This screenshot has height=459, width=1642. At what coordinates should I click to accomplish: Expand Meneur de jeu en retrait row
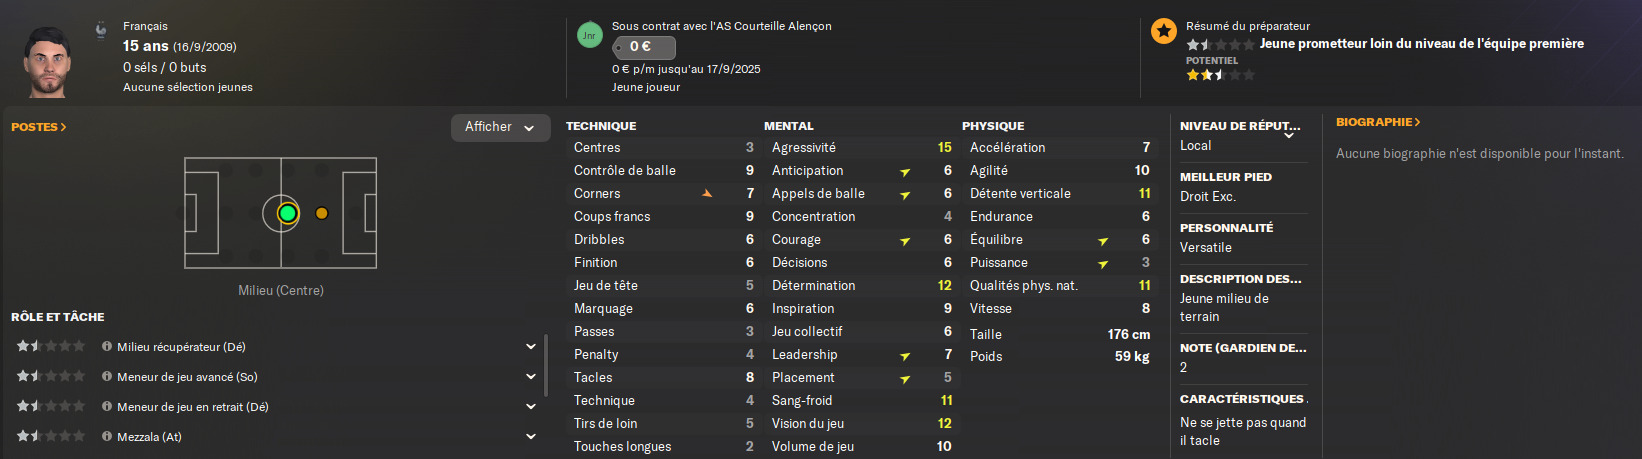click(x=530, y=407)
